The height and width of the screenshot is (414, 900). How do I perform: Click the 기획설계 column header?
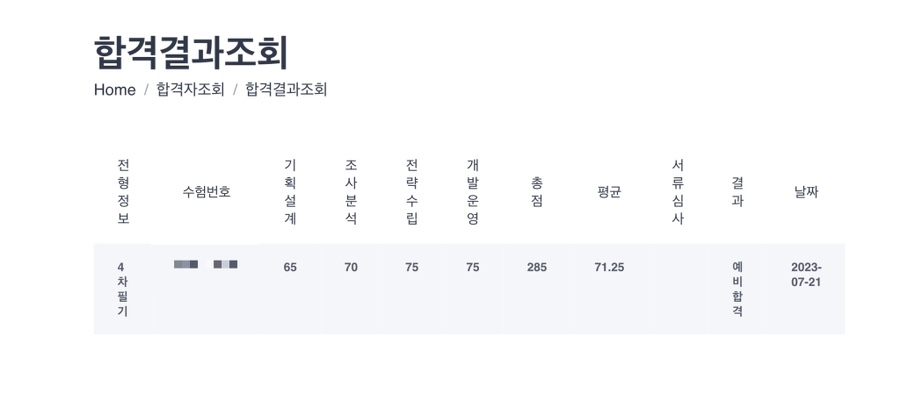pyautogui.click(x=290, y=192)
